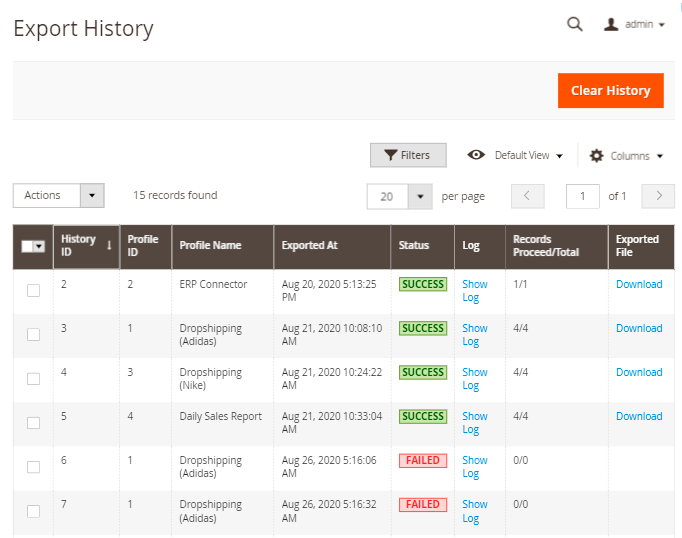Screen dimensions: 682x538
Task: Open the Filters panel
Action: [x=408, y=155]
